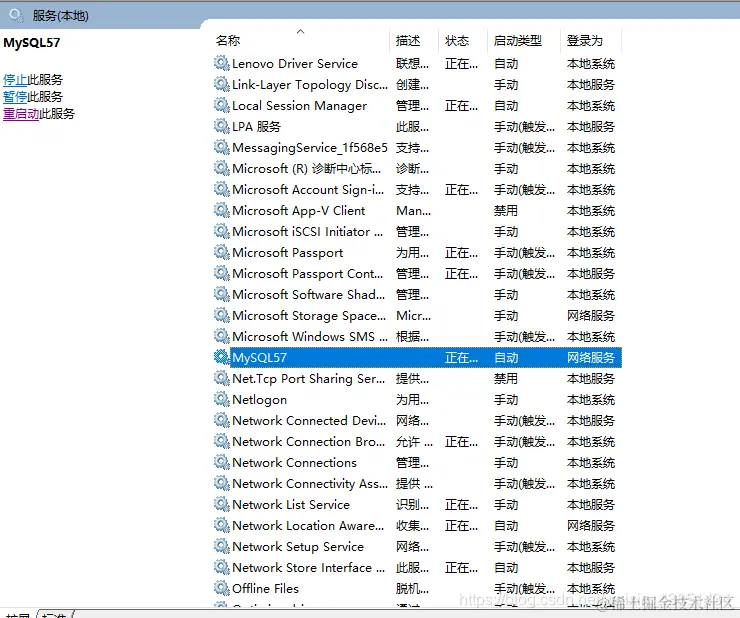The image size is (740, 618).
Task: Select Microsoft Account Sign-i... service name
Action: tap(308, 190)
